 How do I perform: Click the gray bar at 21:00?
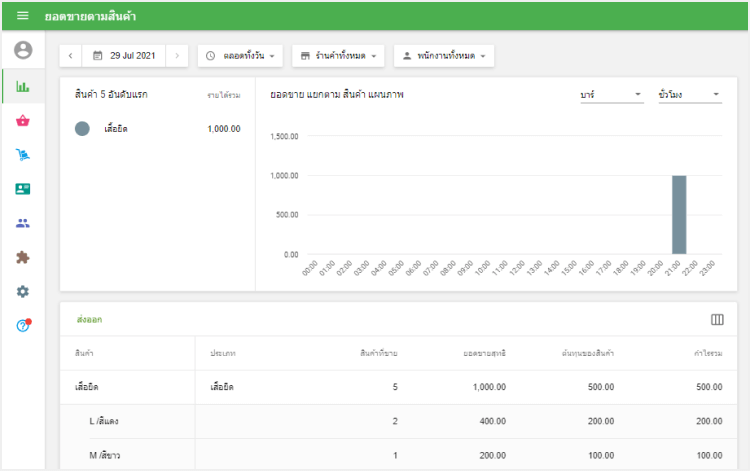(x=679, y=215)
